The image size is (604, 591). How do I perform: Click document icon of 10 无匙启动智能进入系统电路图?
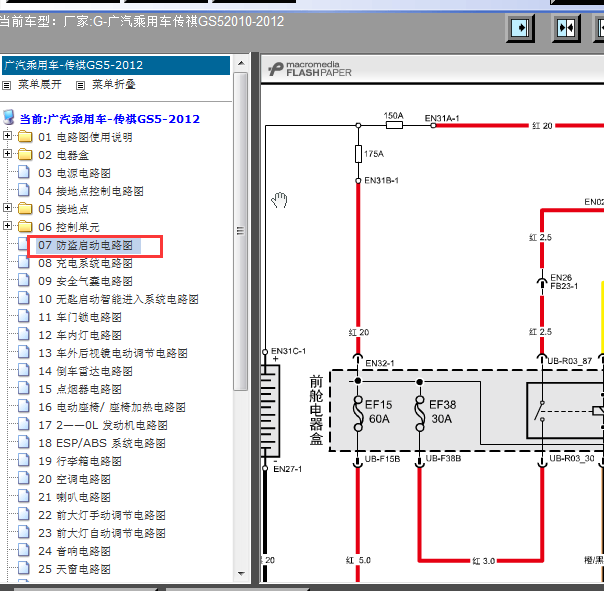click(x=24, y=298)
